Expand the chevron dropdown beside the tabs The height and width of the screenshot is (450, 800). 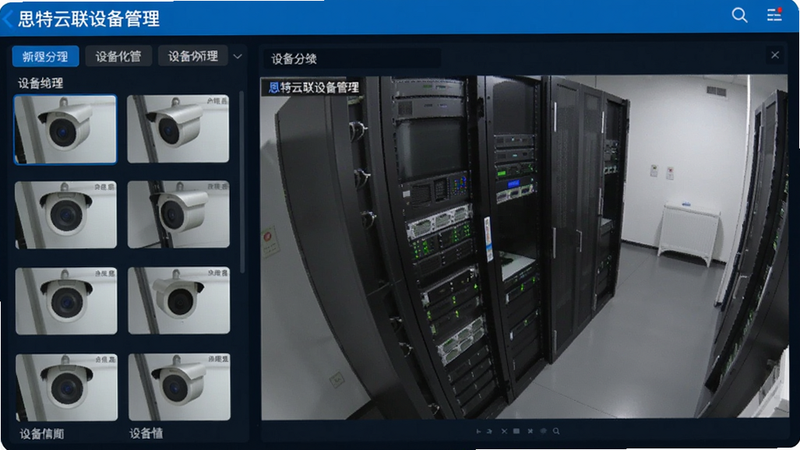[238, 56]
